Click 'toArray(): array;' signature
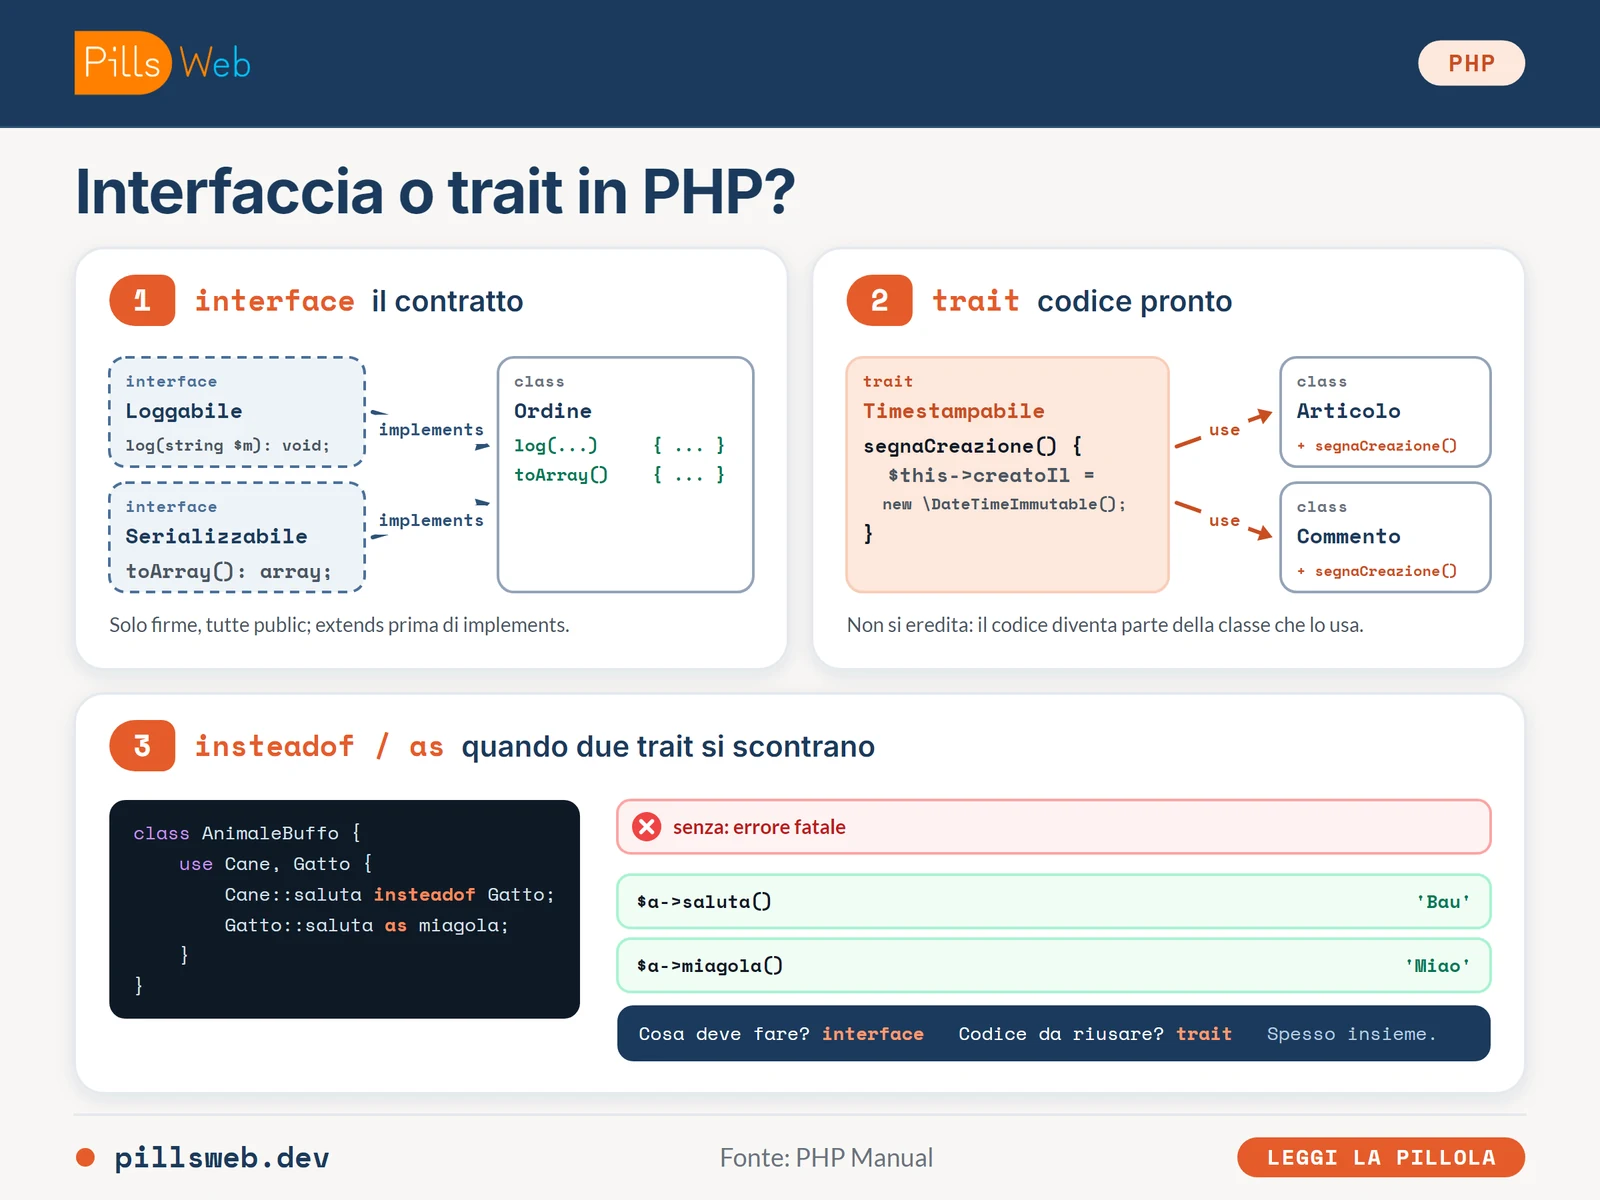 click(x=228, y=571)
